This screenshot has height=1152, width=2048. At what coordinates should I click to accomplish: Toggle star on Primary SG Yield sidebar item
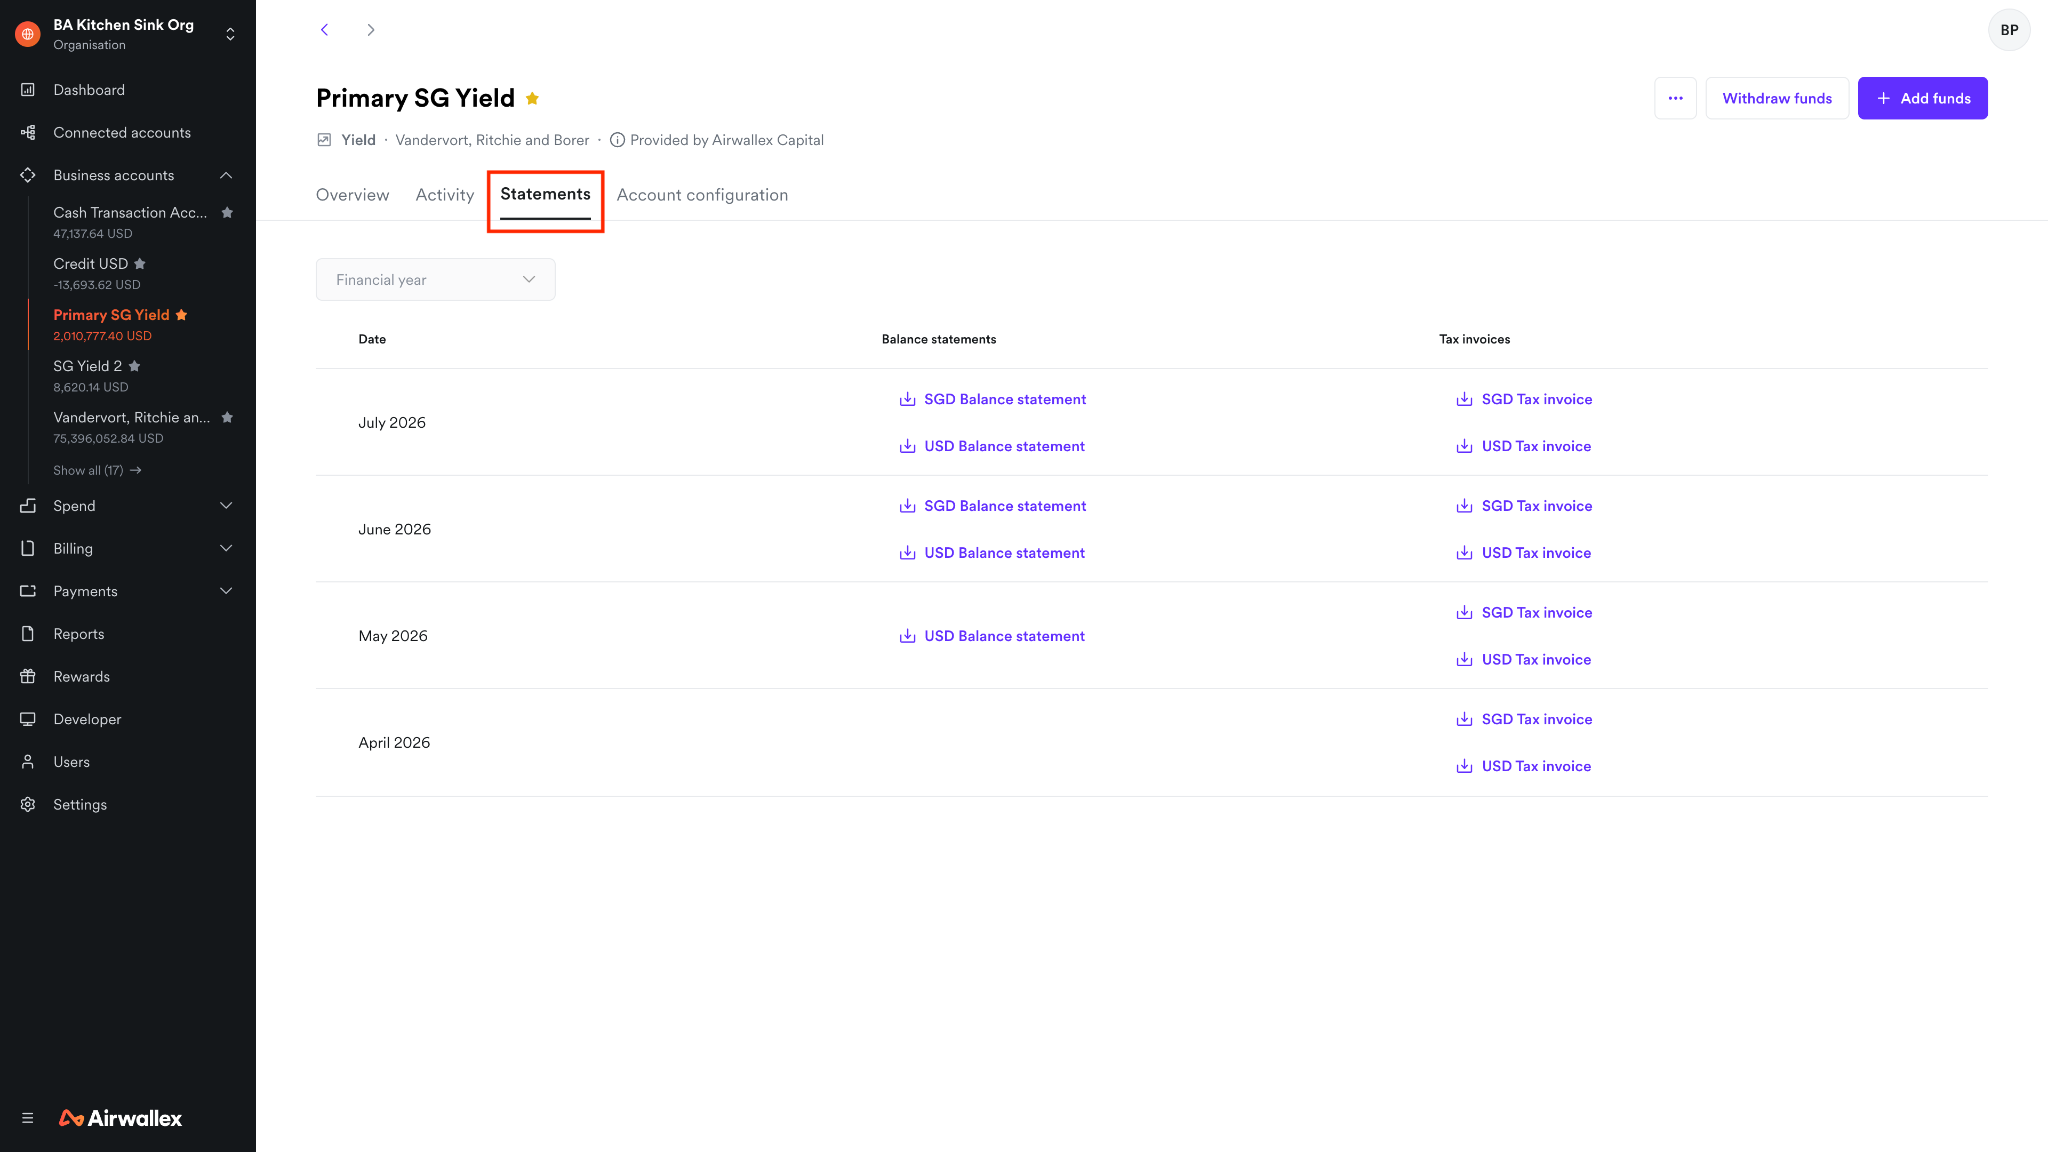click(181, 315)
